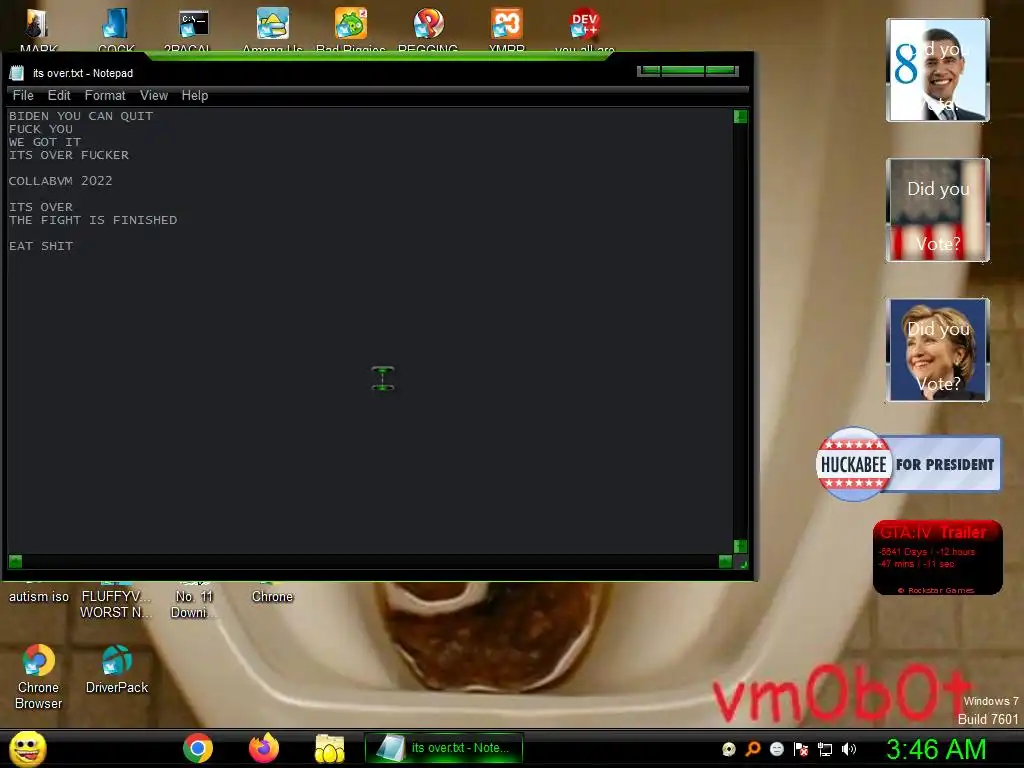Click the Notepad horizontal scrollbar left arrow
The height and width of the screenshot is (768, 1024).
[16, 562]
